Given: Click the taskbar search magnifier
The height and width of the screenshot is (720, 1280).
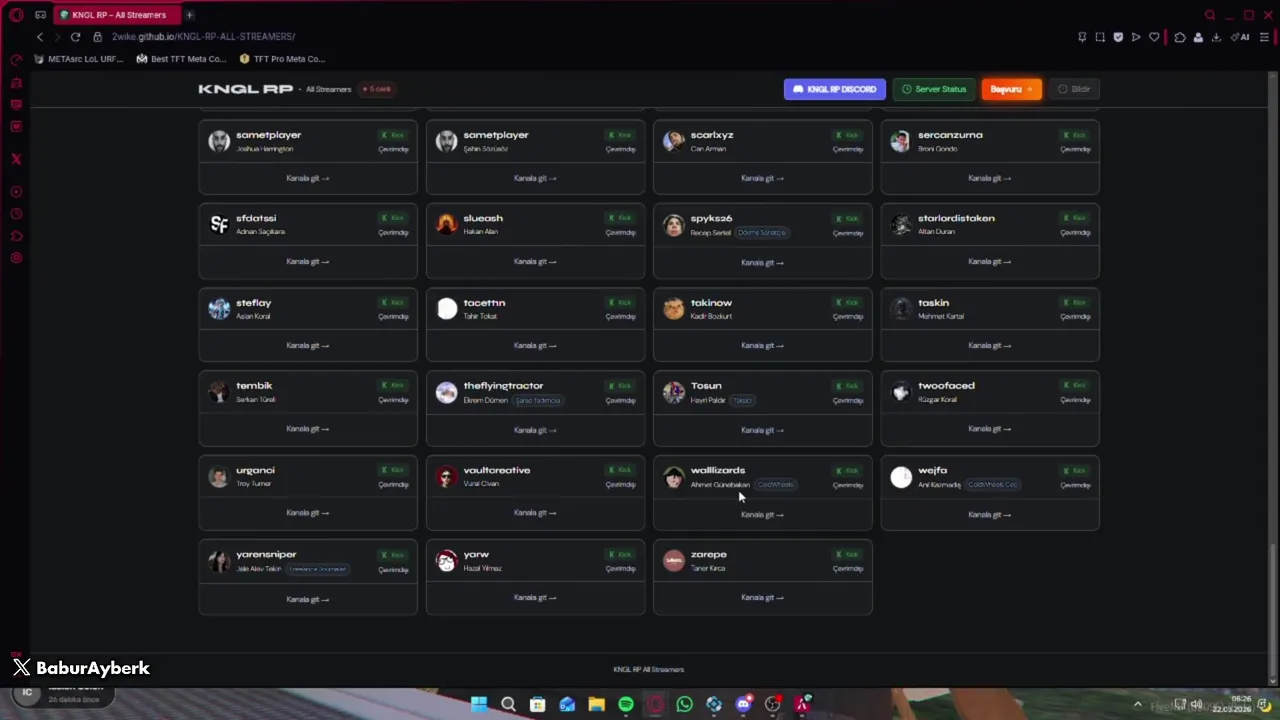Looking at the screenshot, I should coord(508,704).
